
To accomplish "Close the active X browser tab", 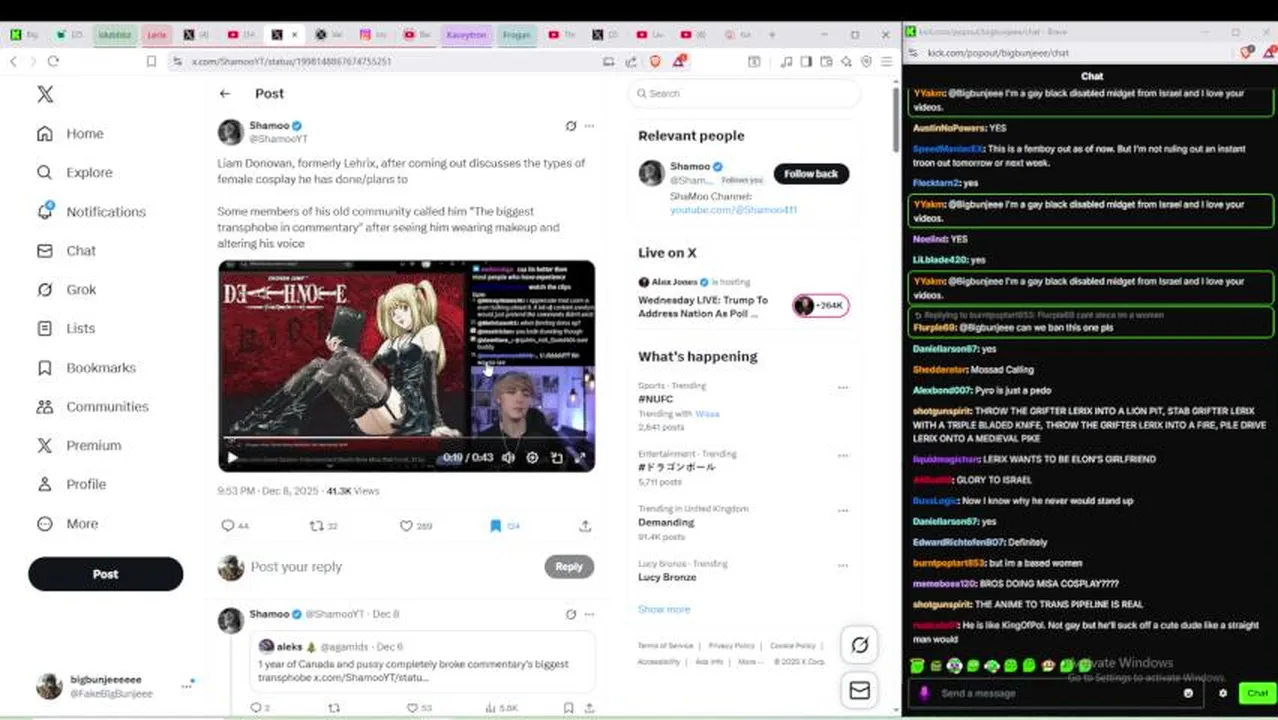I will pyautogui.click(x=295, y=34).
